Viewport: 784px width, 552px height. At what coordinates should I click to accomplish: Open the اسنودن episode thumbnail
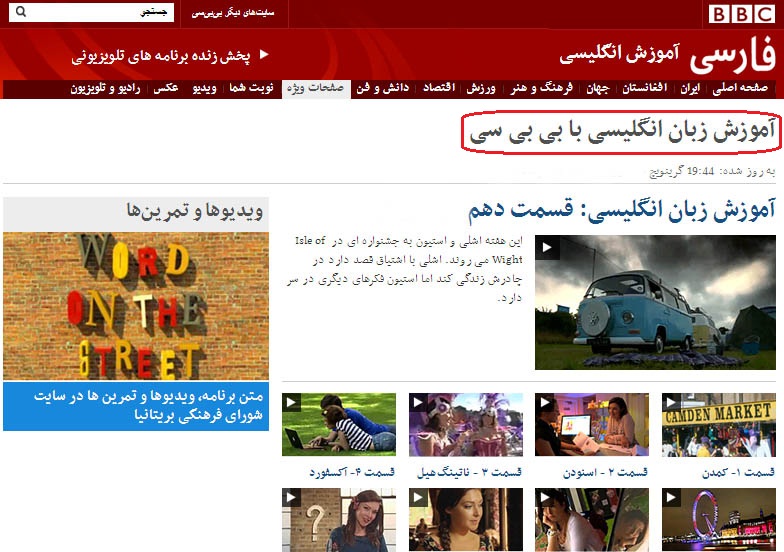click(592, 424)
